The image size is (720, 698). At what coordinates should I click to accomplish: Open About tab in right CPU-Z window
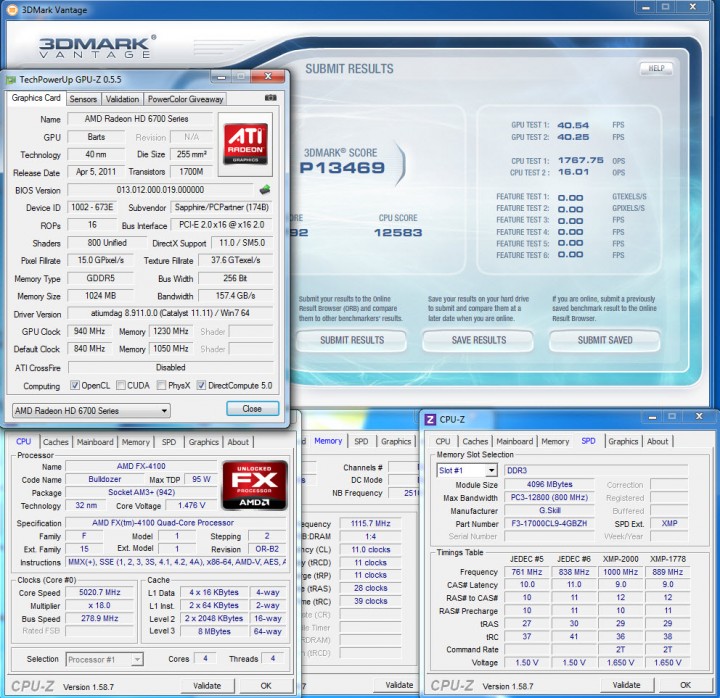point(658,441)
